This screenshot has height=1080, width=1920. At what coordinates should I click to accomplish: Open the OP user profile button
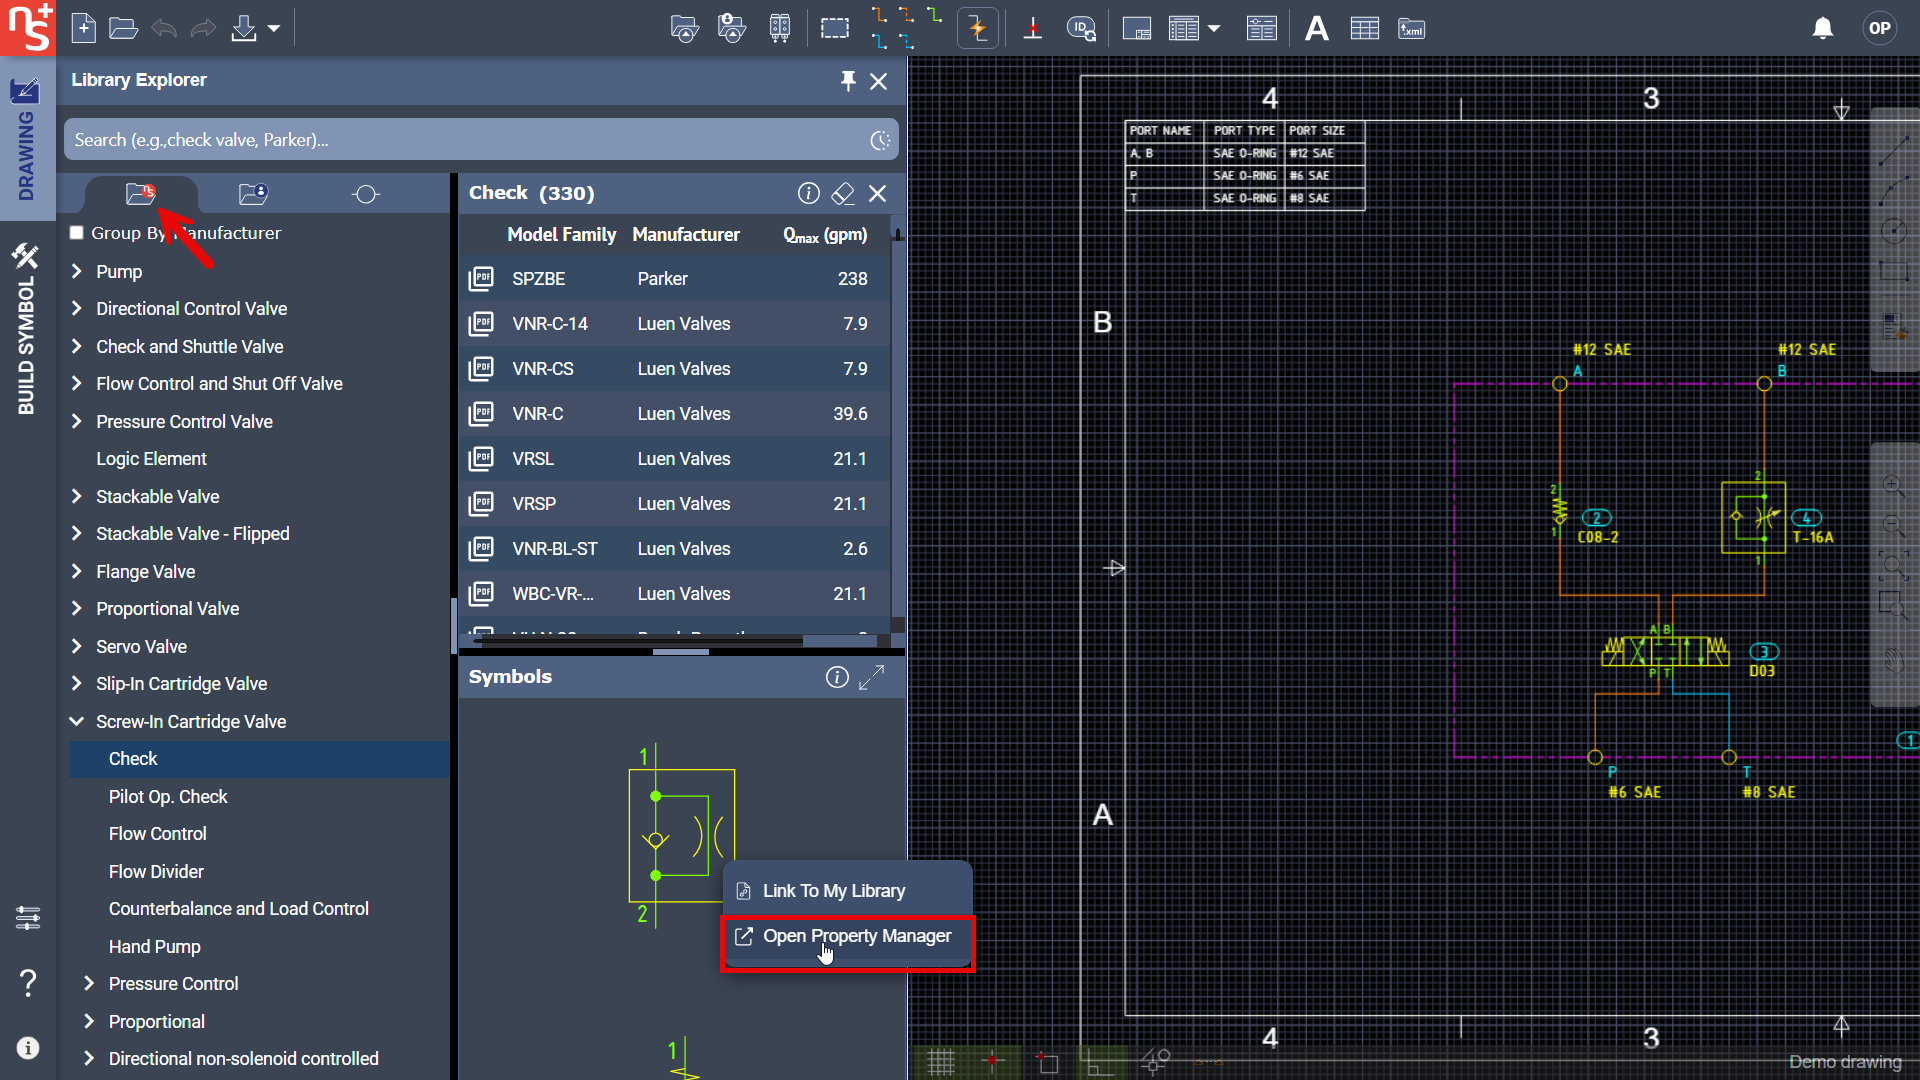coord(1879,28)
